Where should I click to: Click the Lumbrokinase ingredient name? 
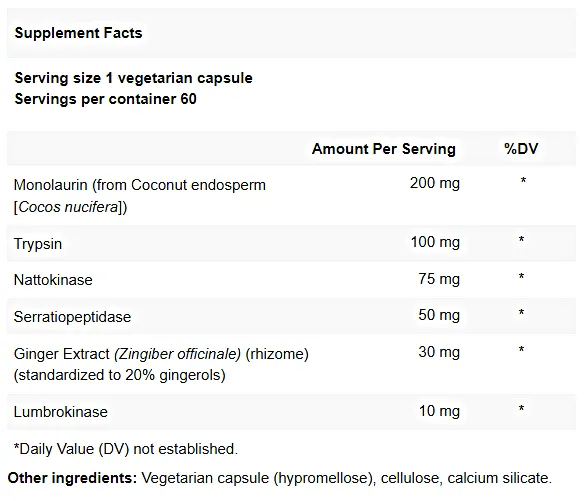point(61,412)
